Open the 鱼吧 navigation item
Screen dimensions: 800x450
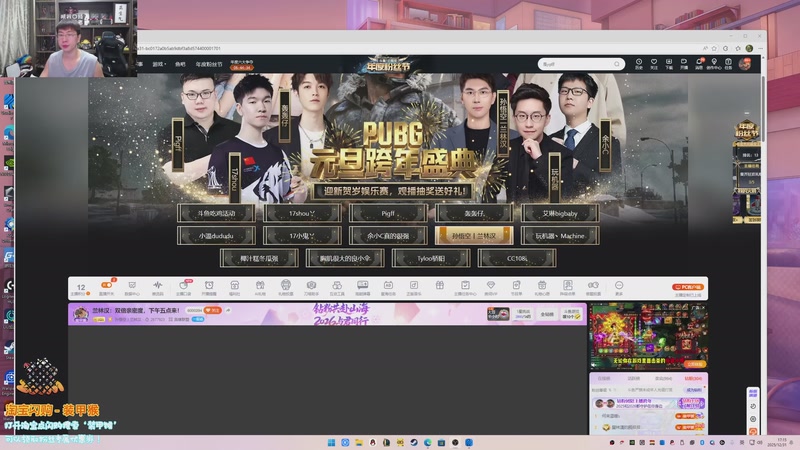click(180, 64)
